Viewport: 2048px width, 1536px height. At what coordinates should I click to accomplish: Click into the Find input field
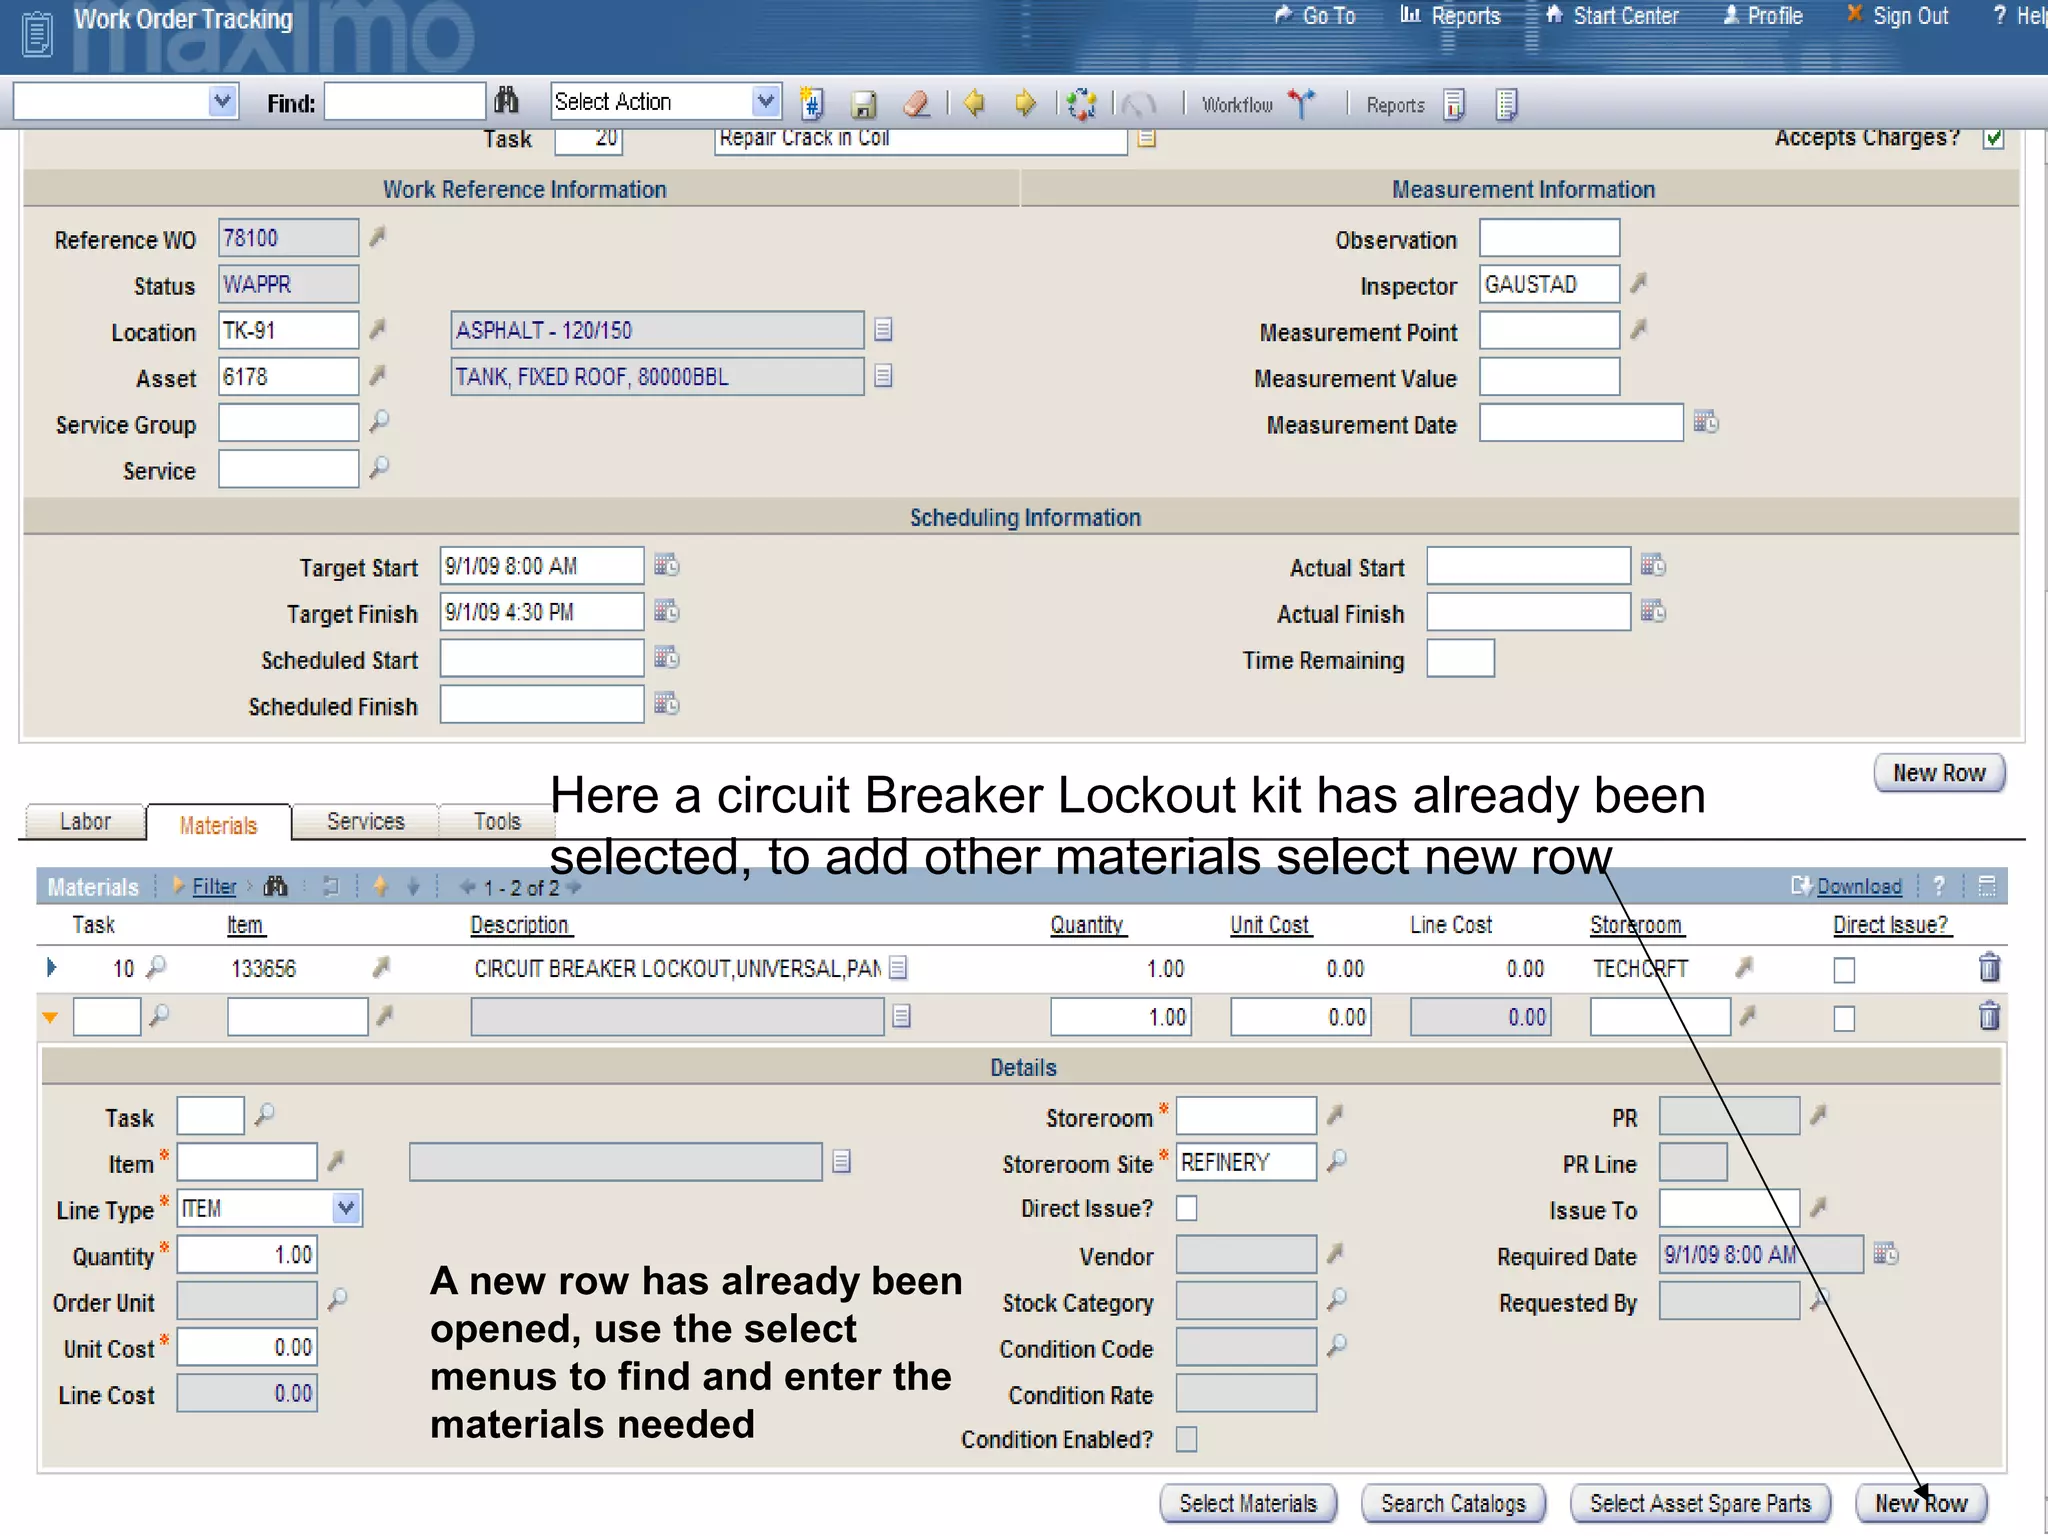click(405, 101)
